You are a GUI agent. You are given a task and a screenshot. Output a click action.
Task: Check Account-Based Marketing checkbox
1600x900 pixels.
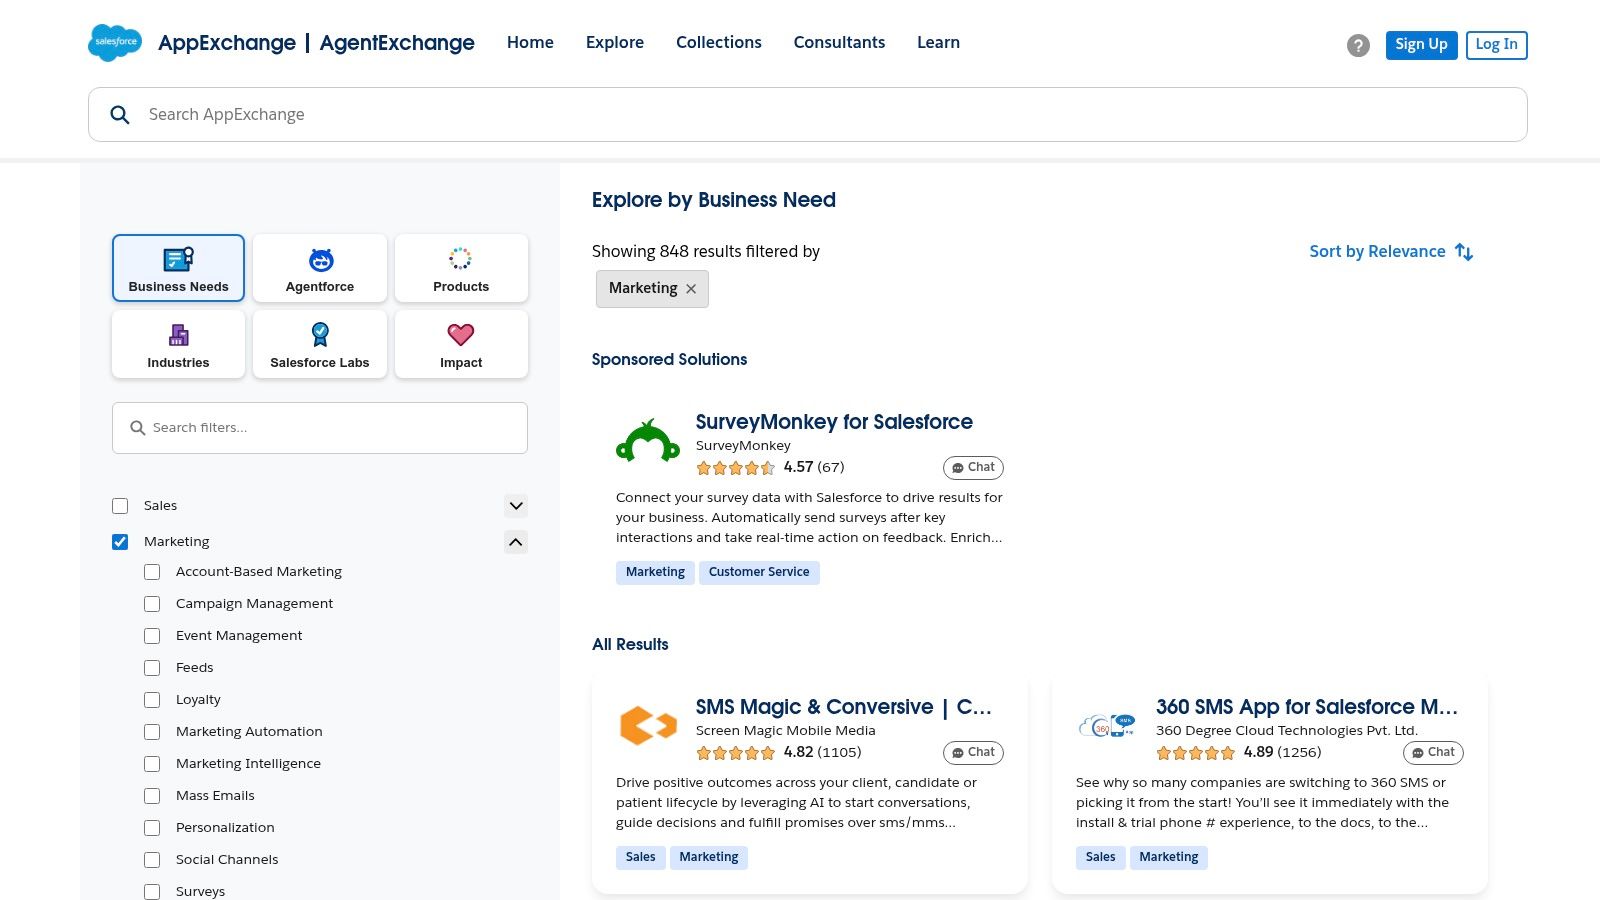(x=152, y=572)
